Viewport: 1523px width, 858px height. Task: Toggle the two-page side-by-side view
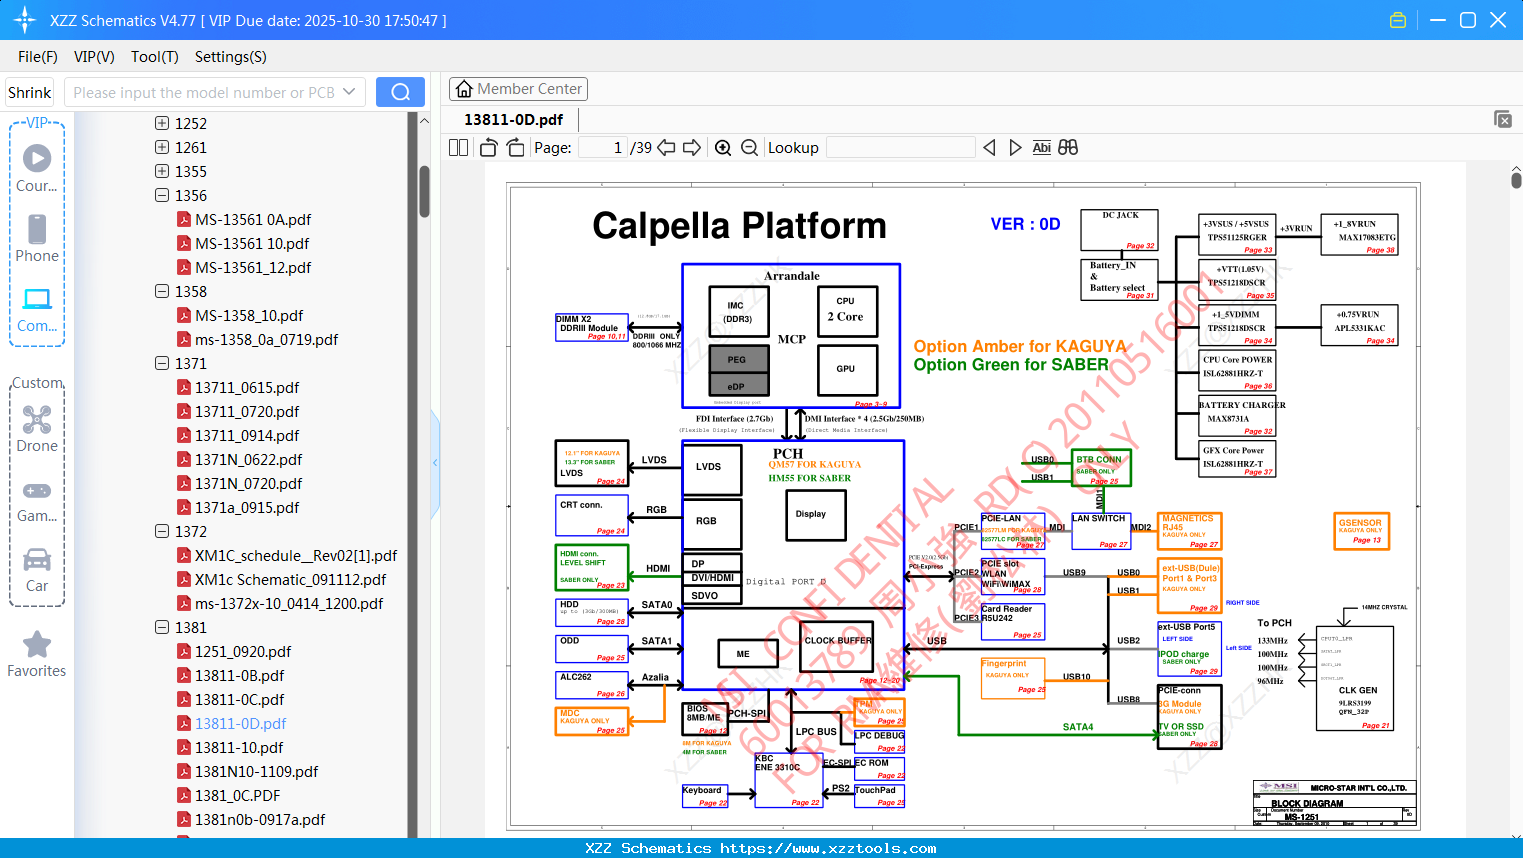459,148
